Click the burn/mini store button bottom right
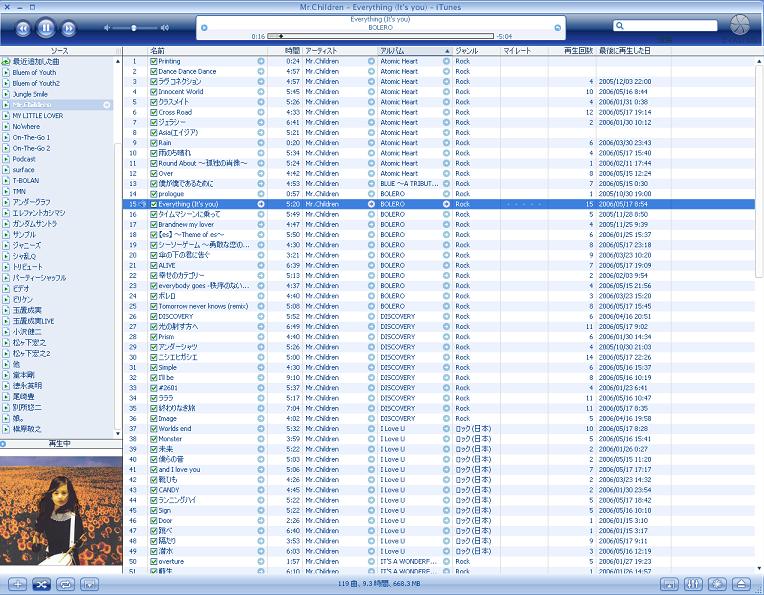The height and width of the screenshot is (595, 764). pyautogui.click(x=669, y=584)
